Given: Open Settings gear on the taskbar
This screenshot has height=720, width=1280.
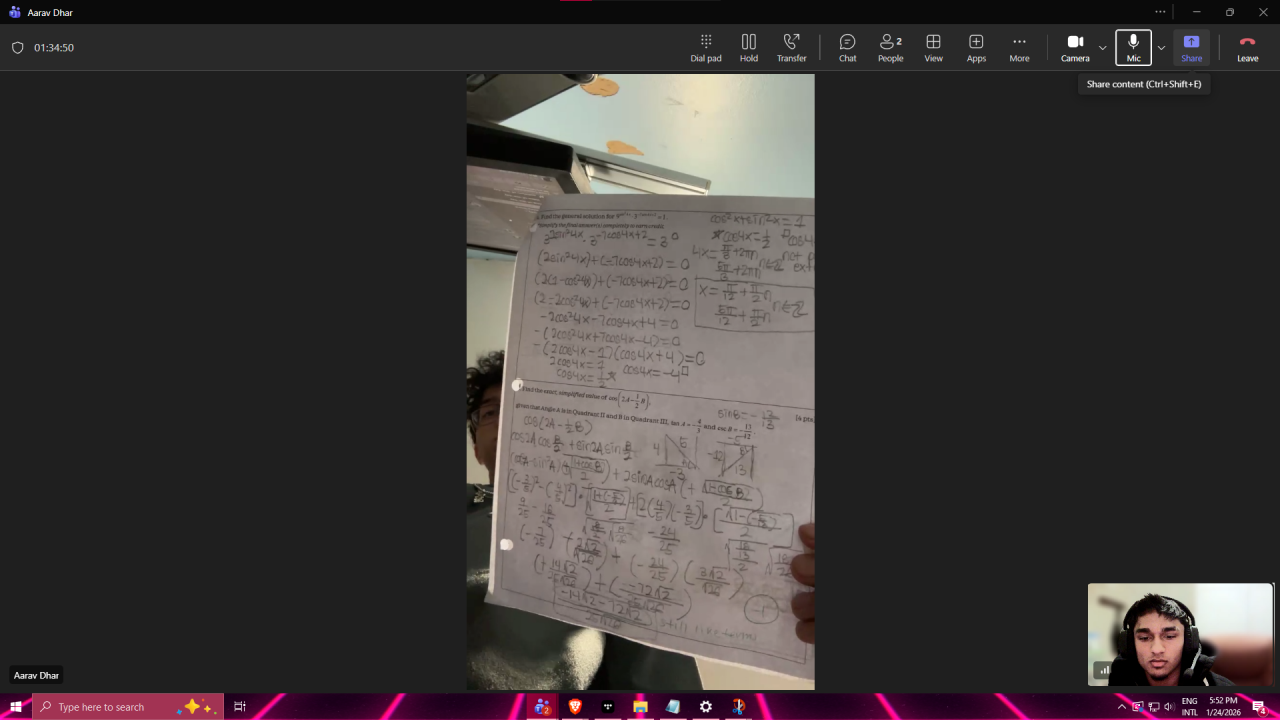Looking at the screenshot, I should [706, 707].
